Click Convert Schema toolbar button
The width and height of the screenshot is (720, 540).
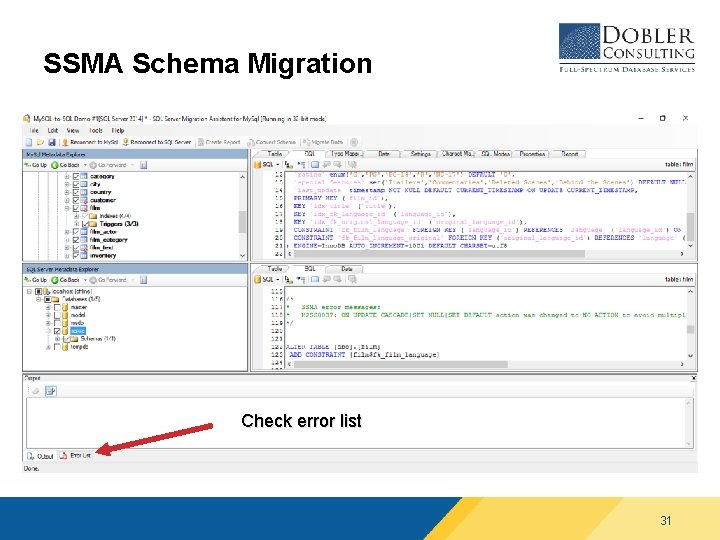pyautogui.click(x=271, y=142)
